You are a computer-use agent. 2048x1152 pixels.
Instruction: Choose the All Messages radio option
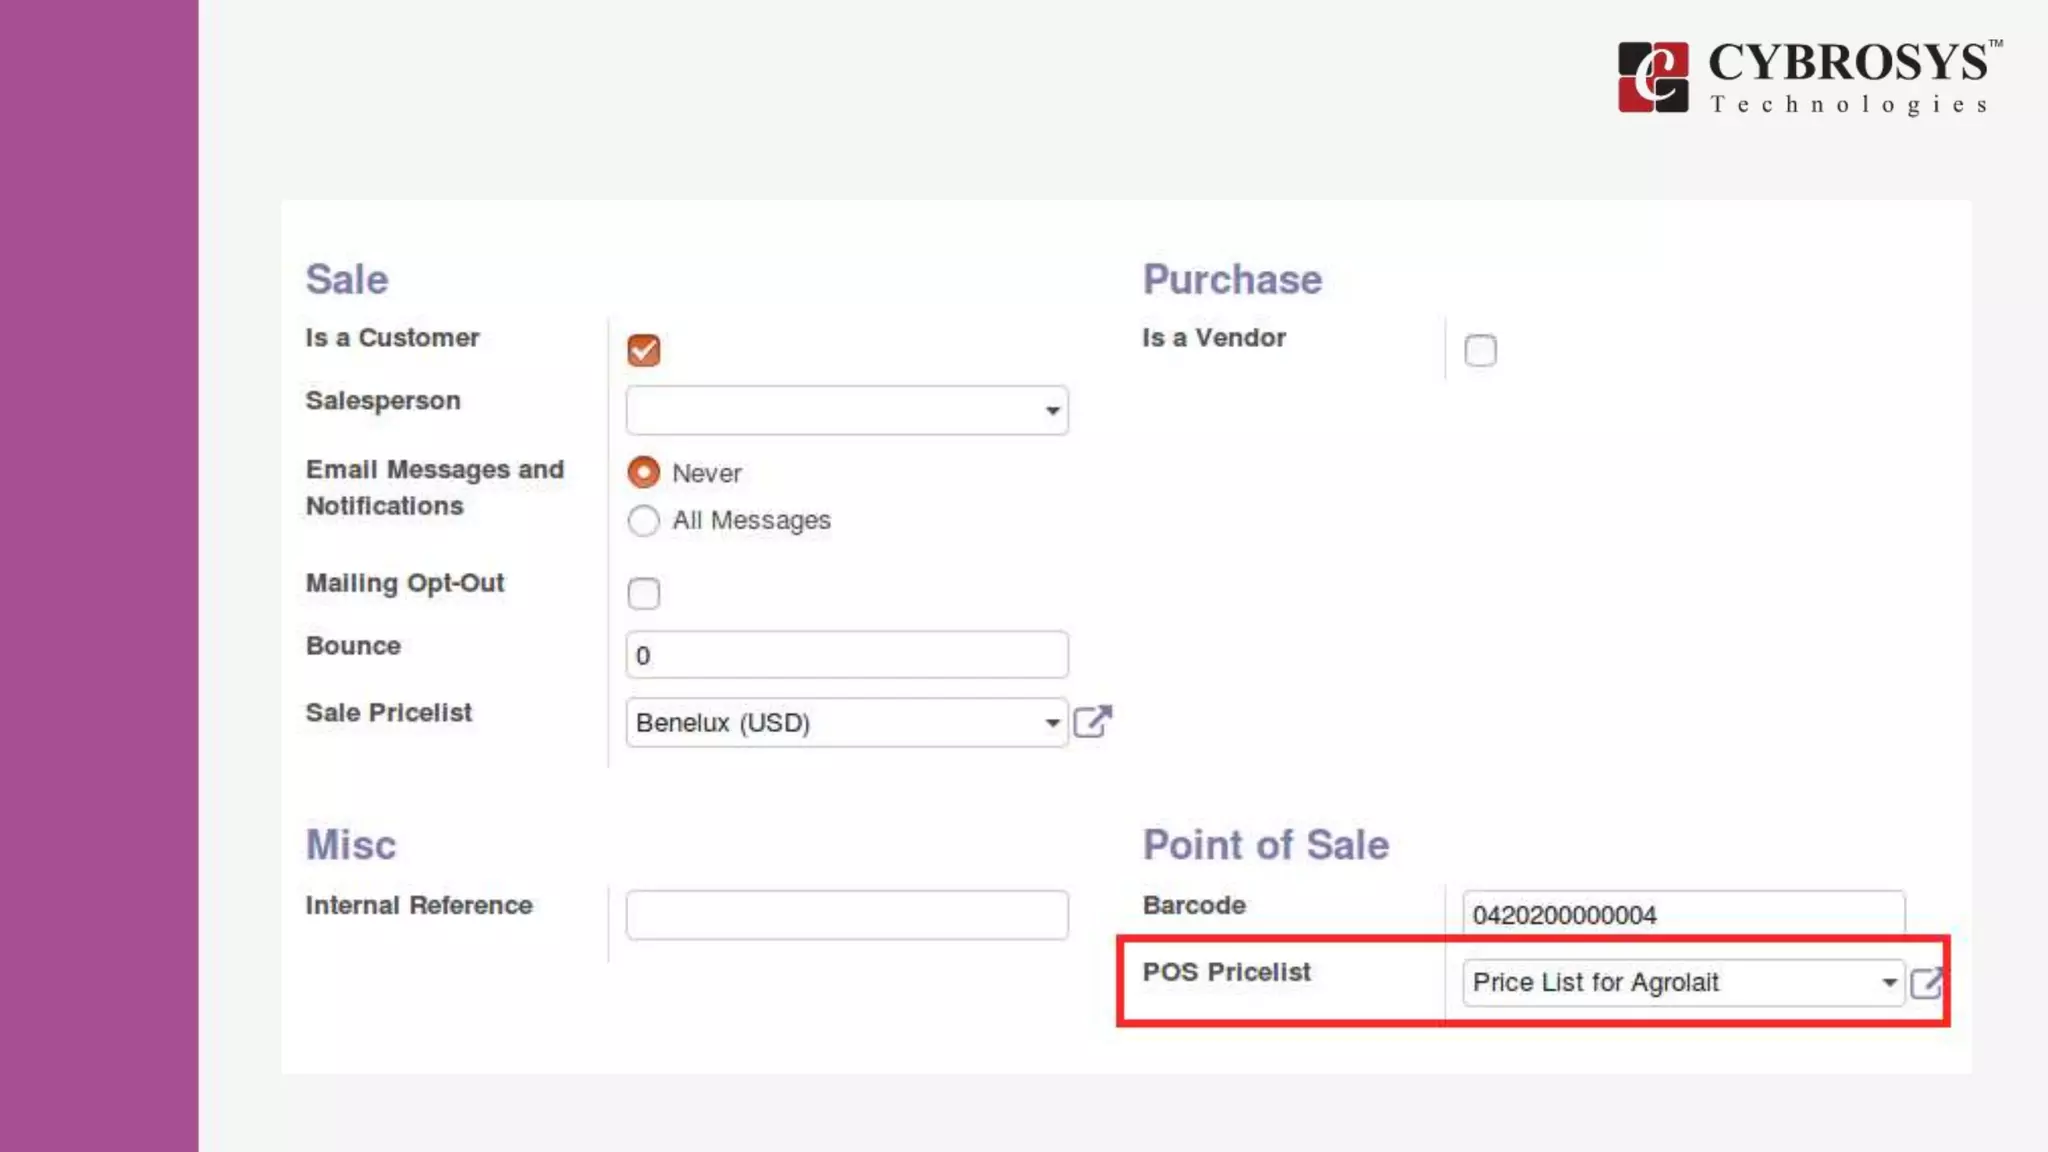643,520
